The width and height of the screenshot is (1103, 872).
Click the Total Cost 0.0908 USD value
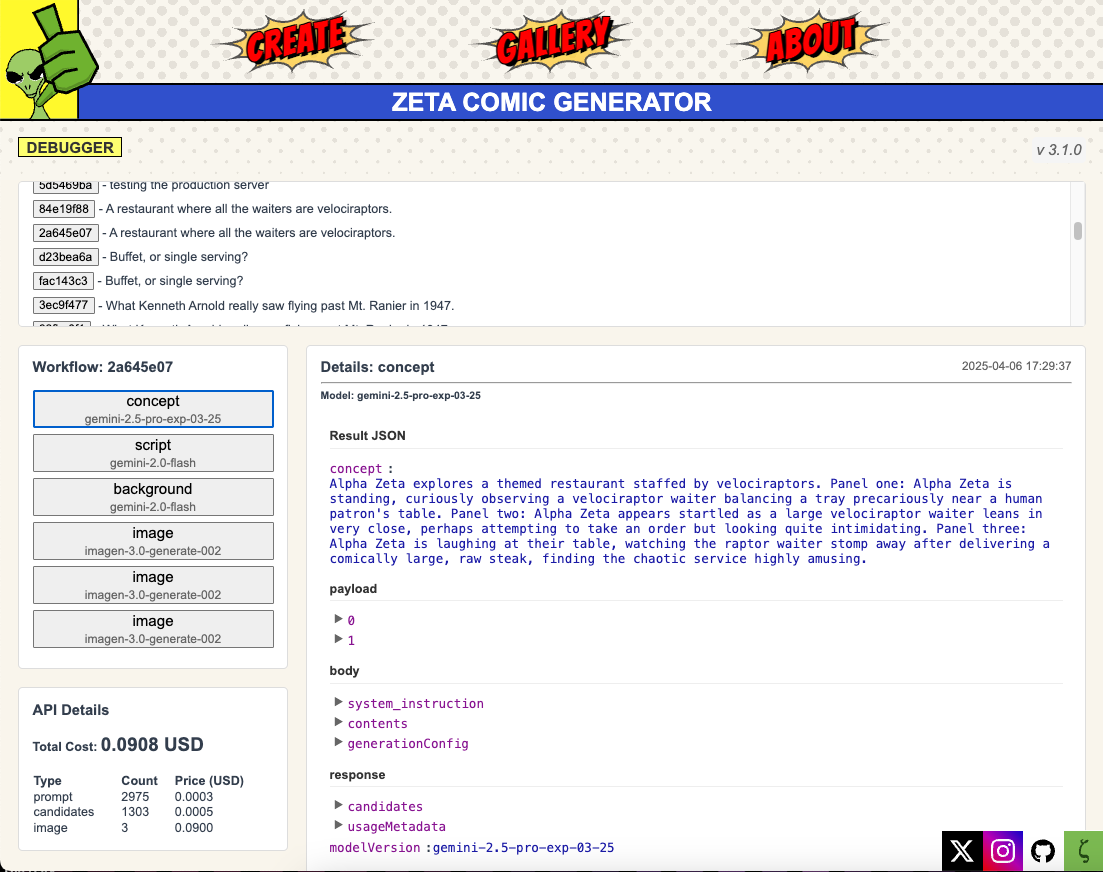pos(152,745)
